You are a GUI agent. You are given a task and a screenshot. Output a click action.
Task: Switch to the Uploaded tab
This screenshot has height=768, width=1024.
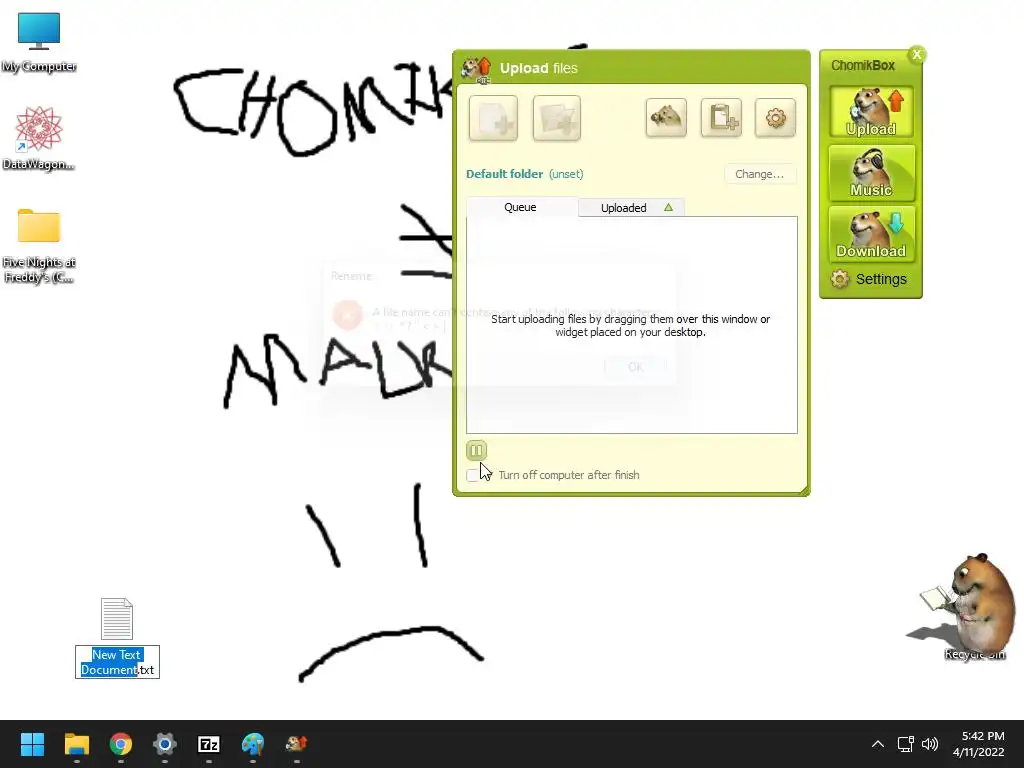coord(631,208)
